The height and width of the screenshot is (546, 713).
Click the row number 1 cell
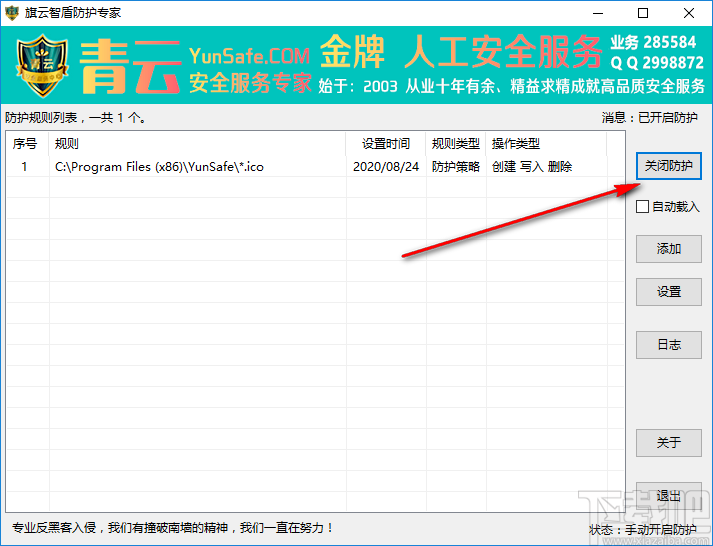click(24, 167)
